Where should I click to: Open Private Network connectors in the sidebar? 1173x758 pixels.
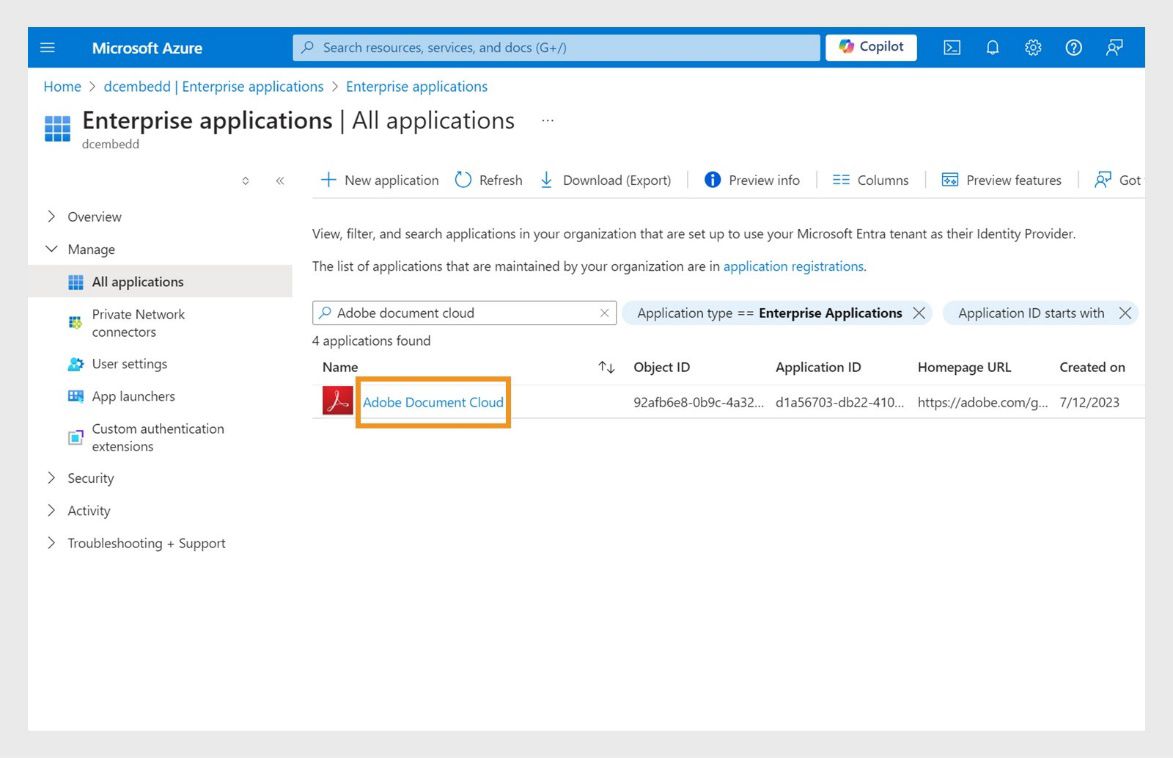137,322
